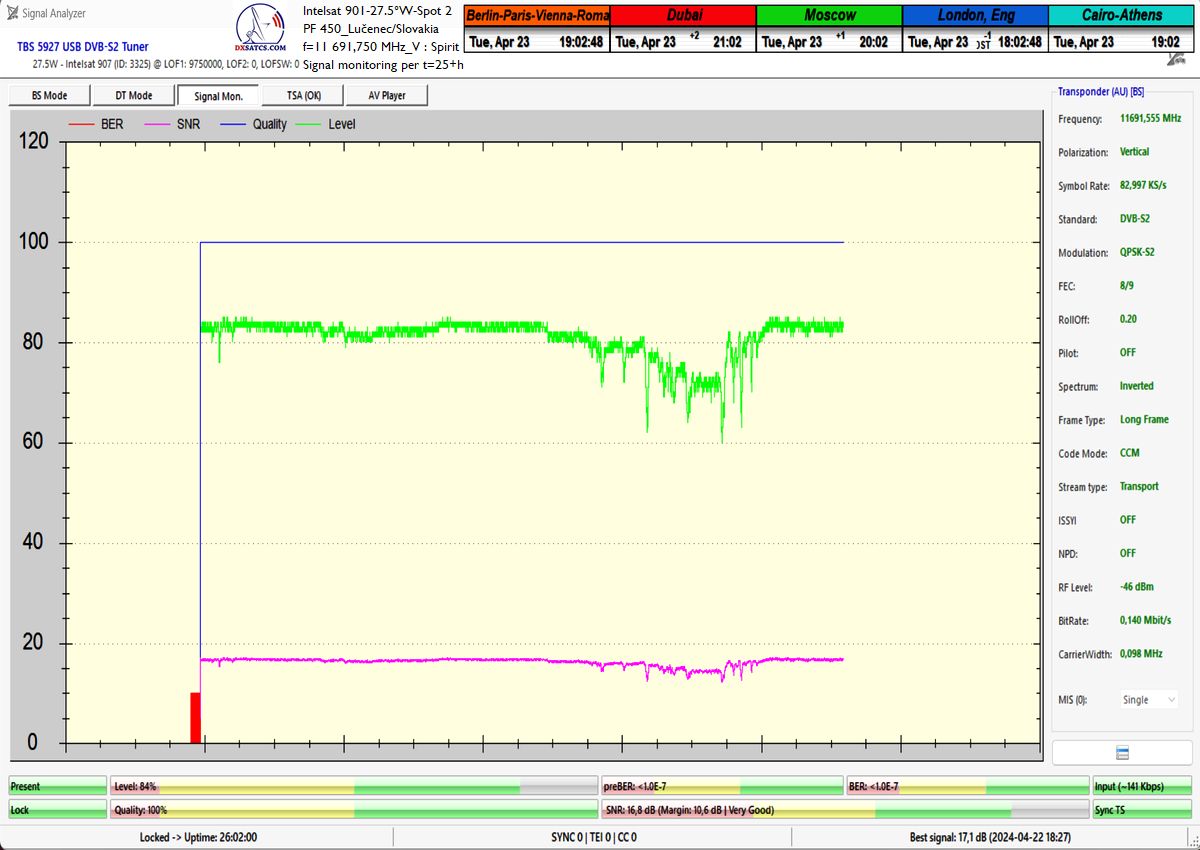Open the MIS Single dropdown
The image size is (1200, 850).
tap(1148, 700)
